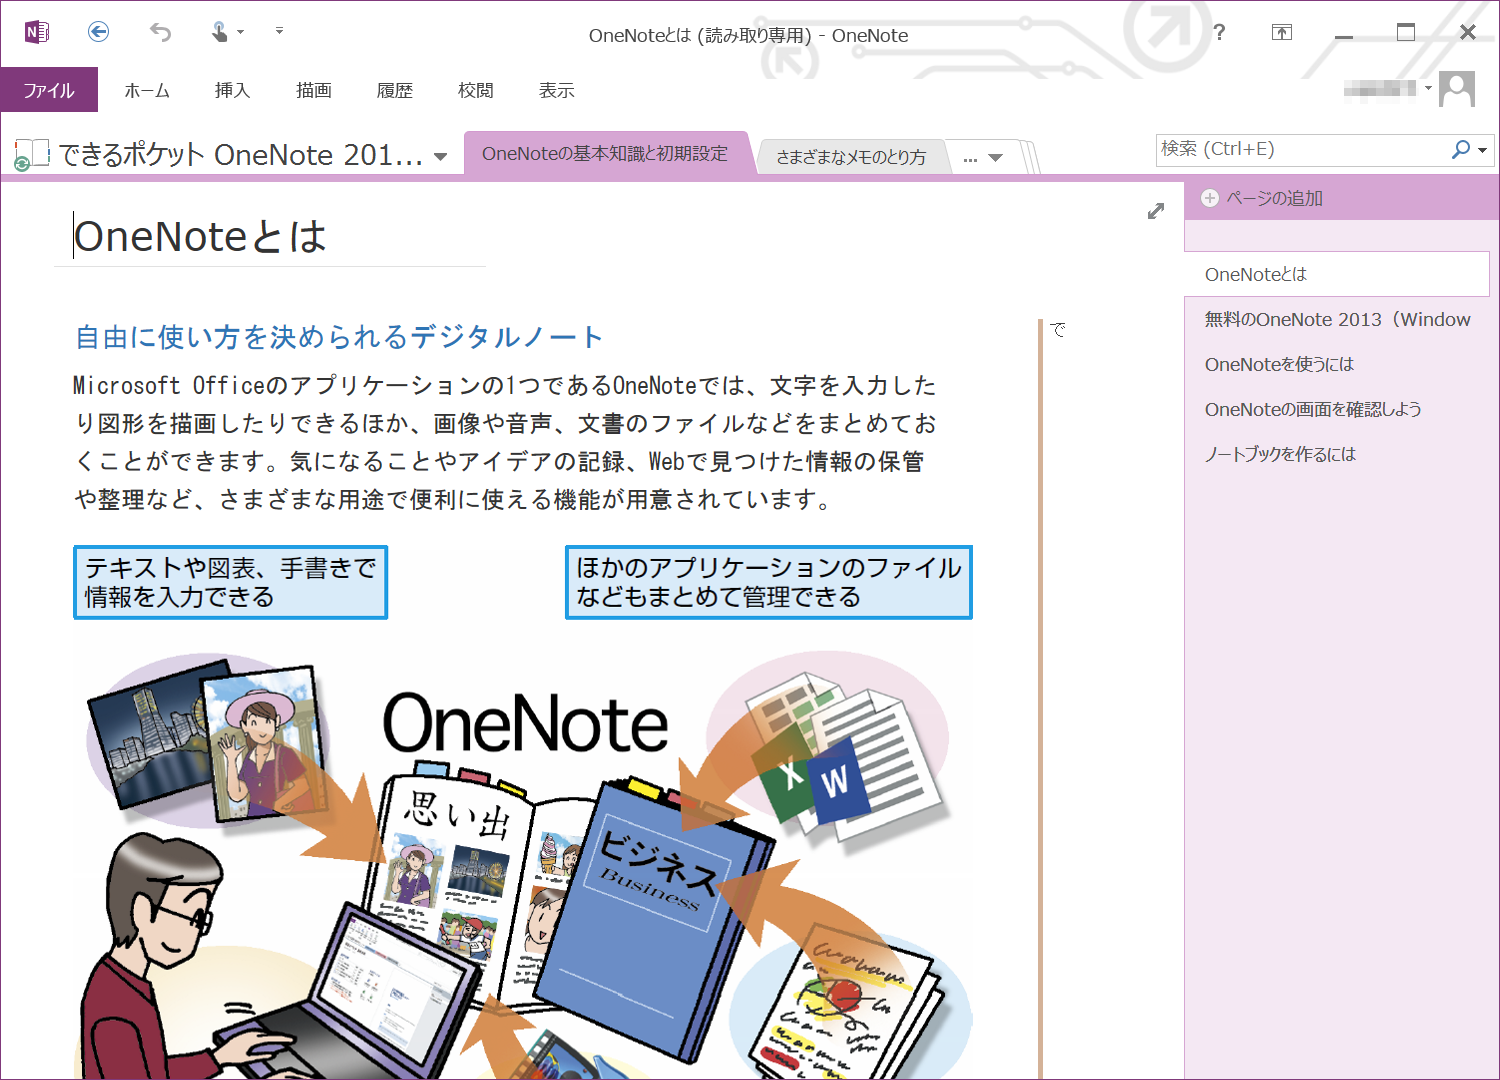The width and height of the screenshot is (1500, 1080).
Task: Expand page to full view arrow icon
Action: (x=1156, y=211)
